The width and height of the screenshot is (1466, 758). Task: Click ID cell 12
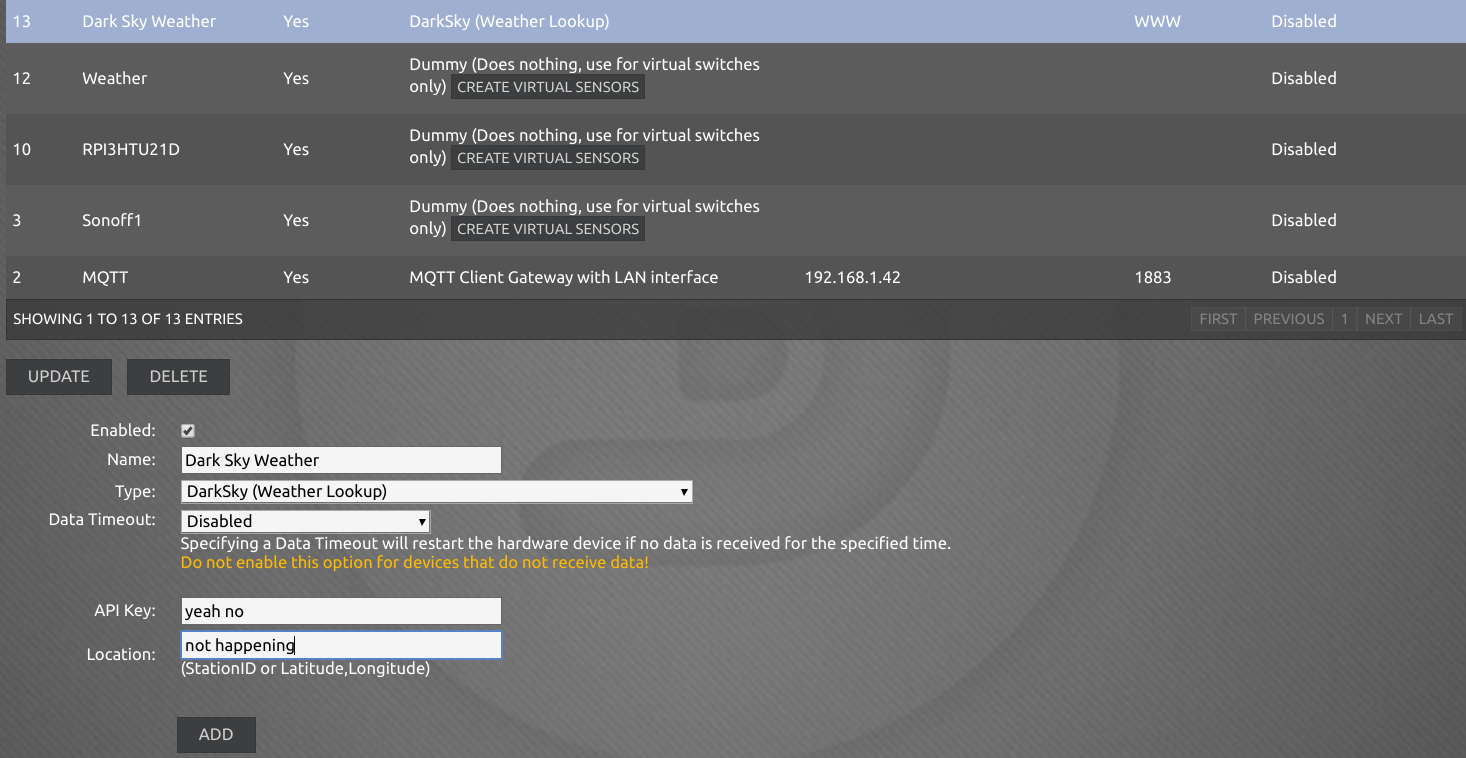22,78
